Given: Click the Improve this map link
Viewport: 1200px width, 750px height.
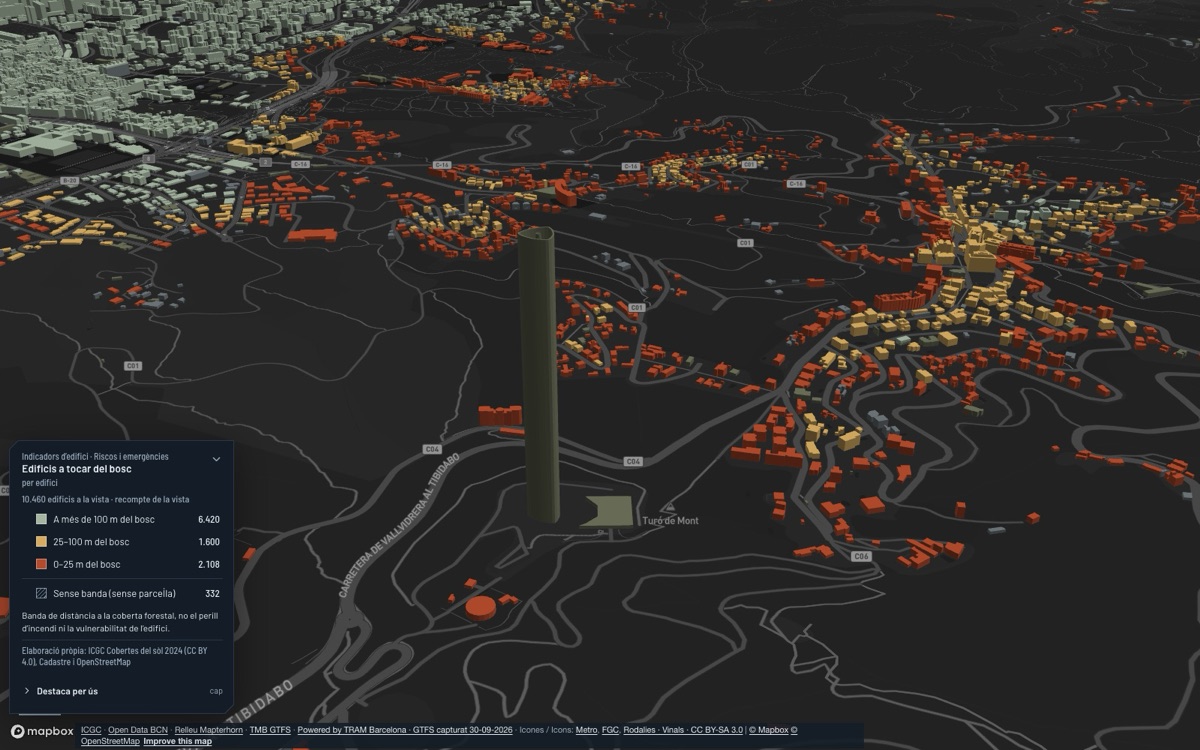Looking at the screenshot, I should pos(177,741).
